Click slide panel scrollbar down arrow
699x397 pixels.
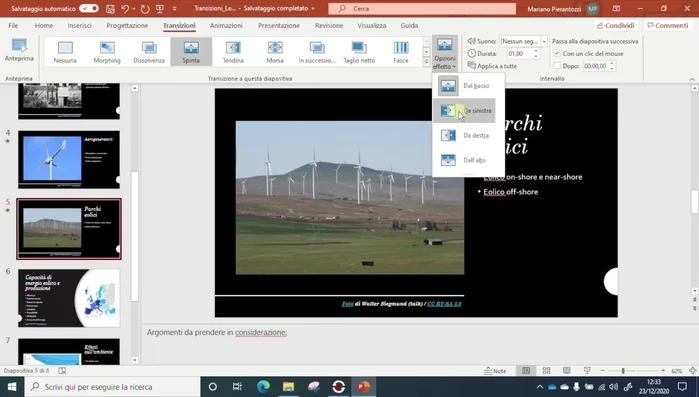tap(135, 360)
